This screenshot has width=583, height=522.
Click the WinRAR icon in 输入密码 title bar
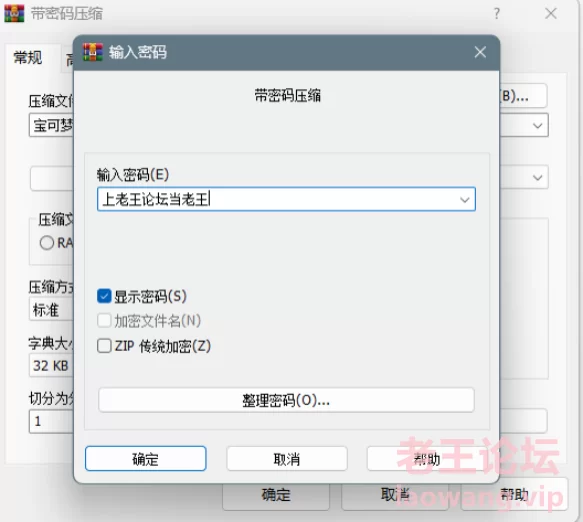pyautogui.click(x=93, y=52)
